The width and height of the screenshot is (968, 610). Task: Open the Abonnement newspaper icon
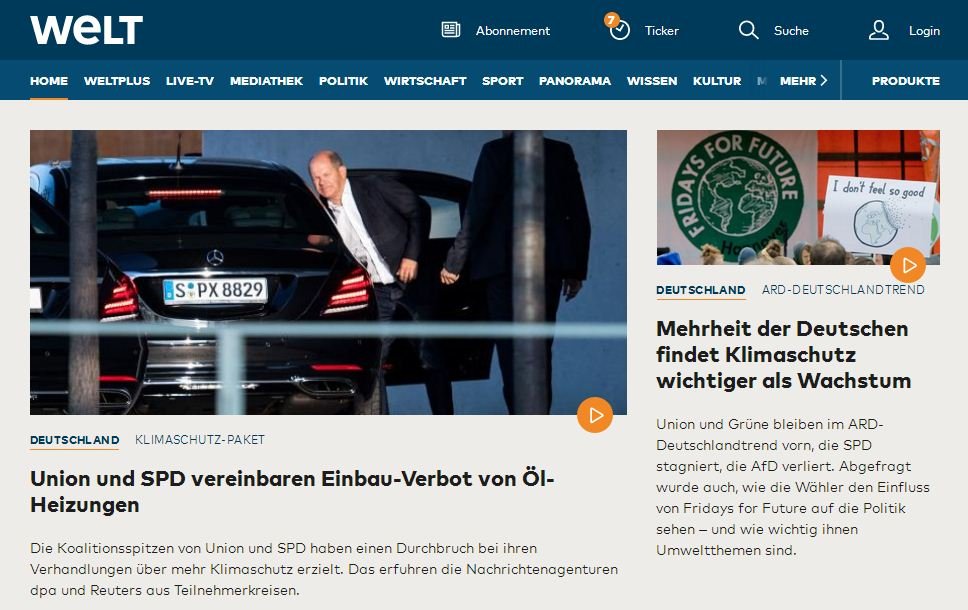(x=451, y=30)
